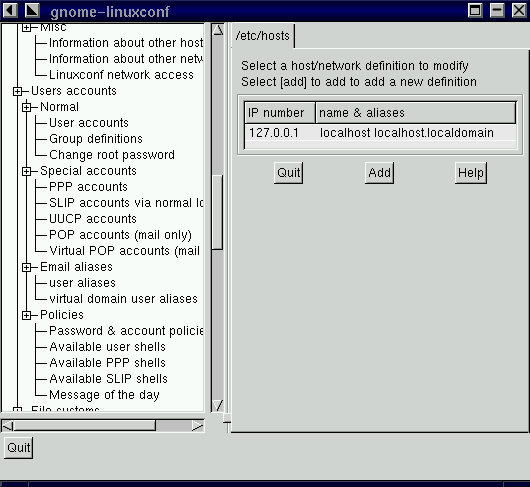Click tree scrollbar down arrow
This screenshot has height=487, width=530.
click(218, 405)
